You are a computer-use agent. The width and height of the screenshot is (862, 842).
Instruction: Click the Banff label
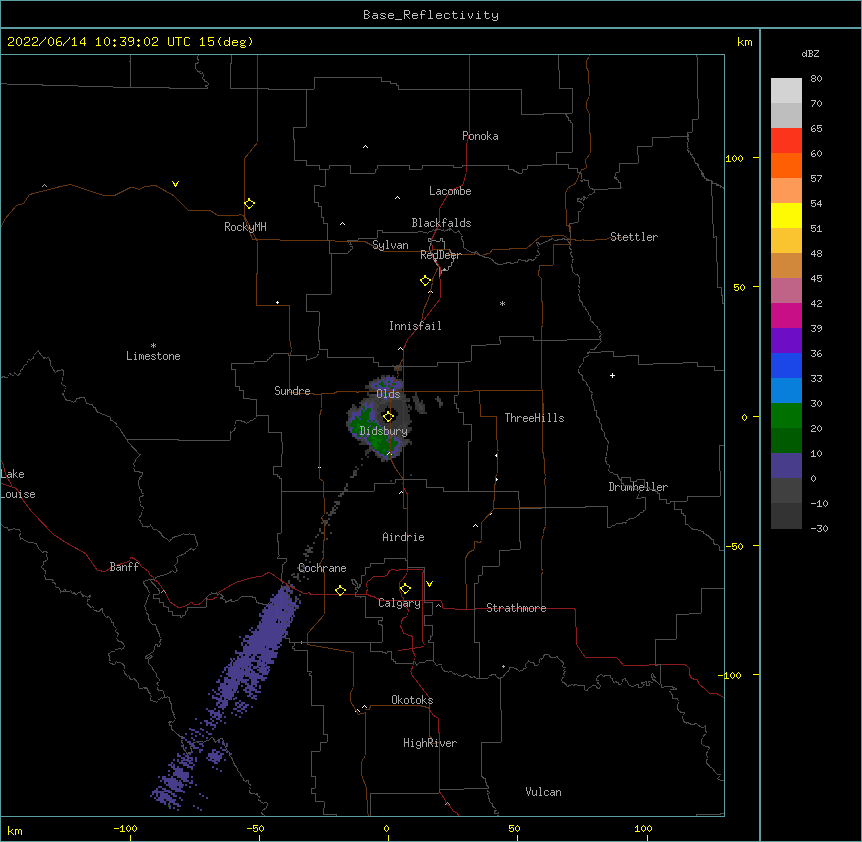(124, 567)
